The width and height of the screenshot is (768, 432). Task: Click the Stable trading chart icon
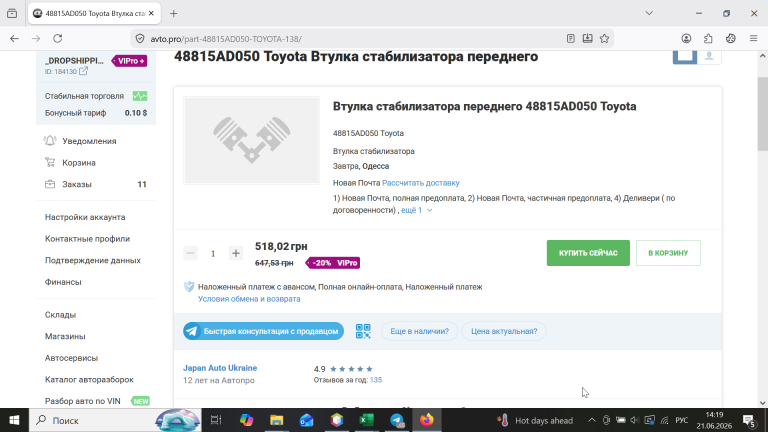pyautogui.click(x=140, y=96)
